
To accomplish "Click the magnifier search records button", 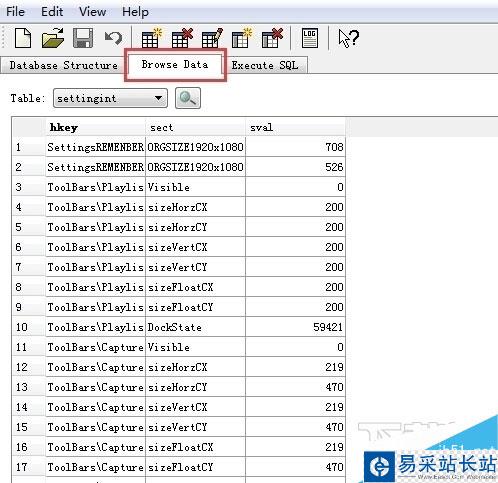I will click(188, 98).
